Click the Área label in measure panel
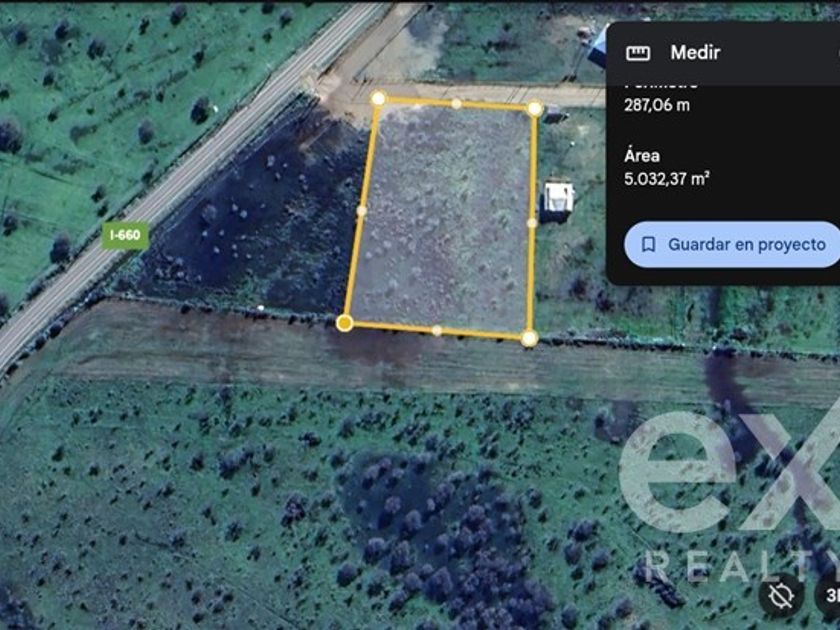Image resolution: width=840 pixels, height=630 pixels. tap(642, 156)
